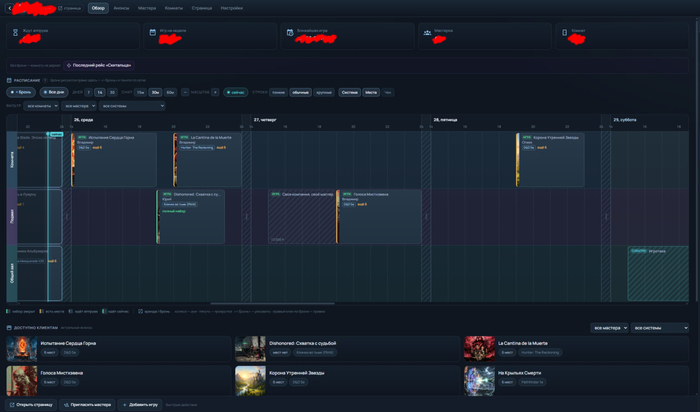Select 'крупные' row size
The width and height of the screenshot is (700, 412).
click(324, 92)
